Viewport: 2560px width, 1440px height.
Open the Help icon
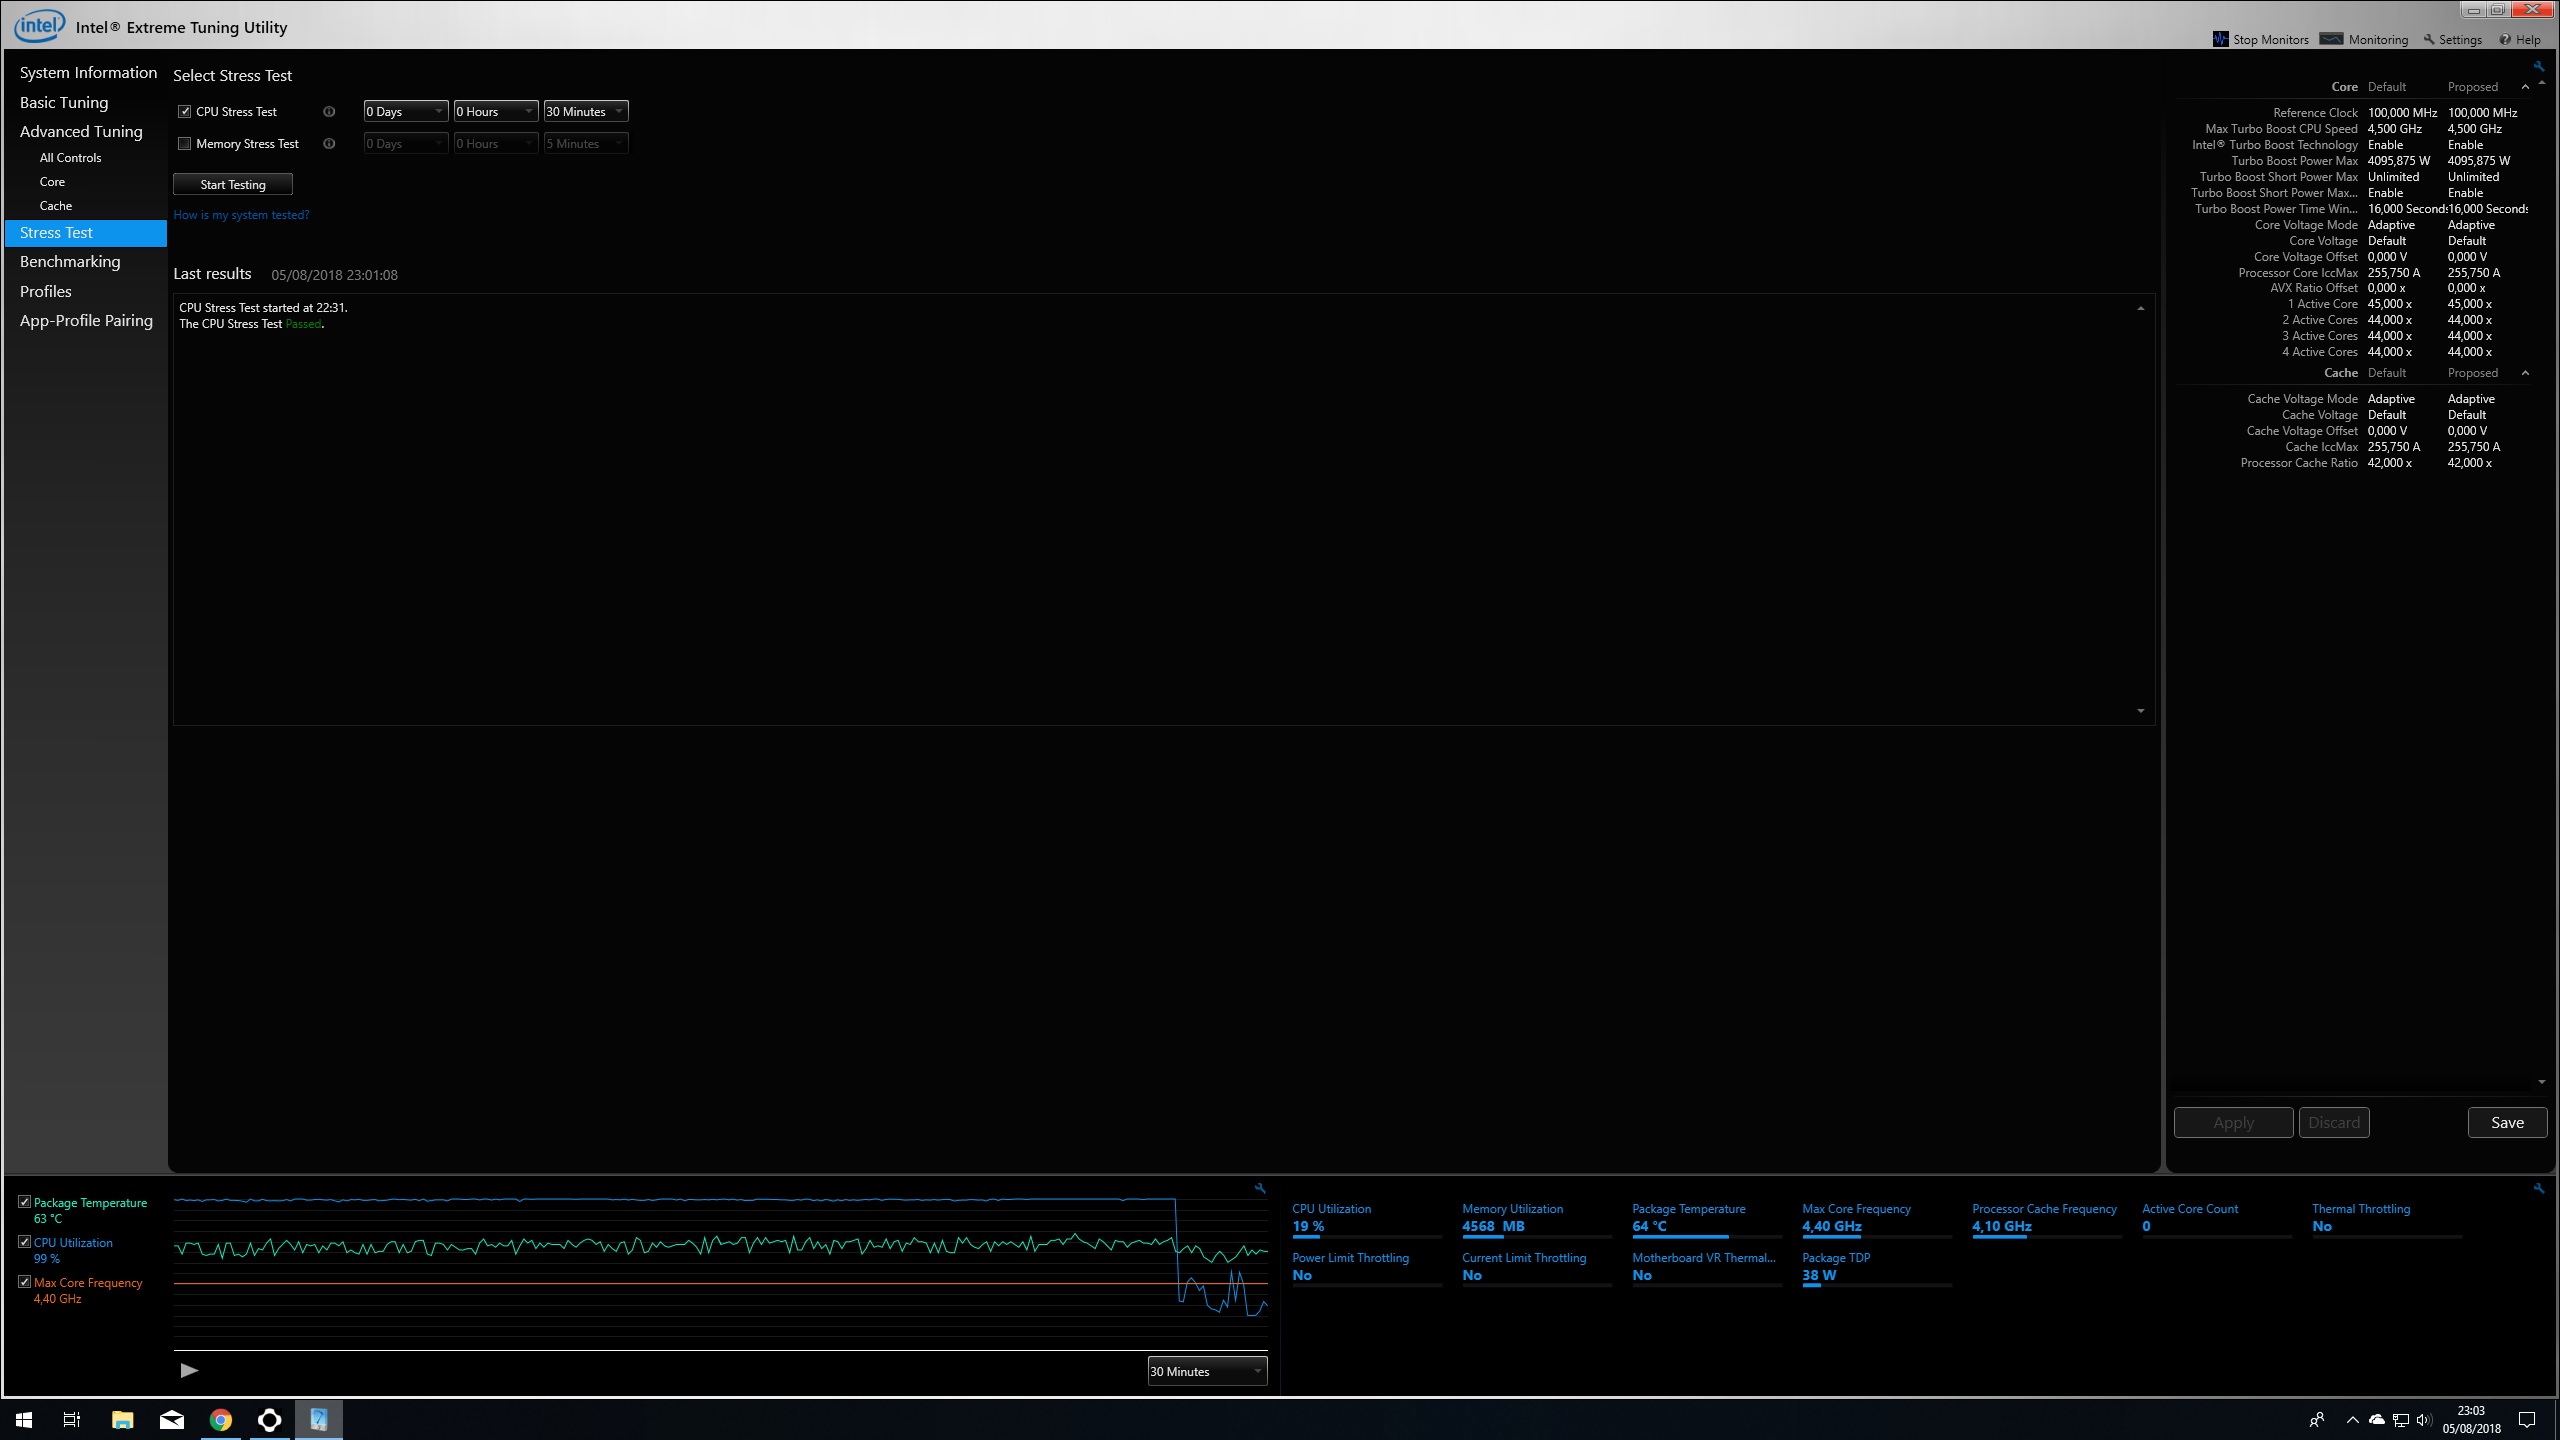[2505, 40]
